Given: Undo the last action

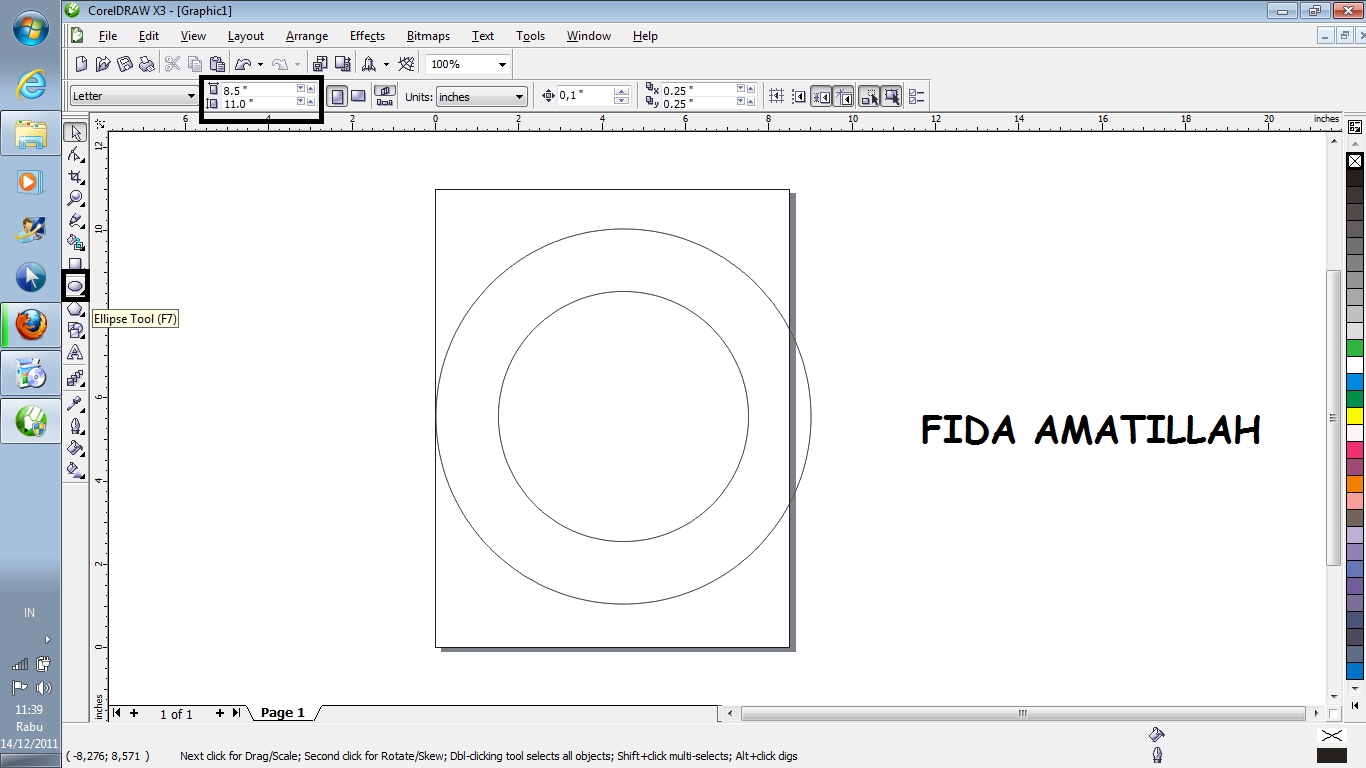Looking at the screenshot, I should (x=243, y=64).
